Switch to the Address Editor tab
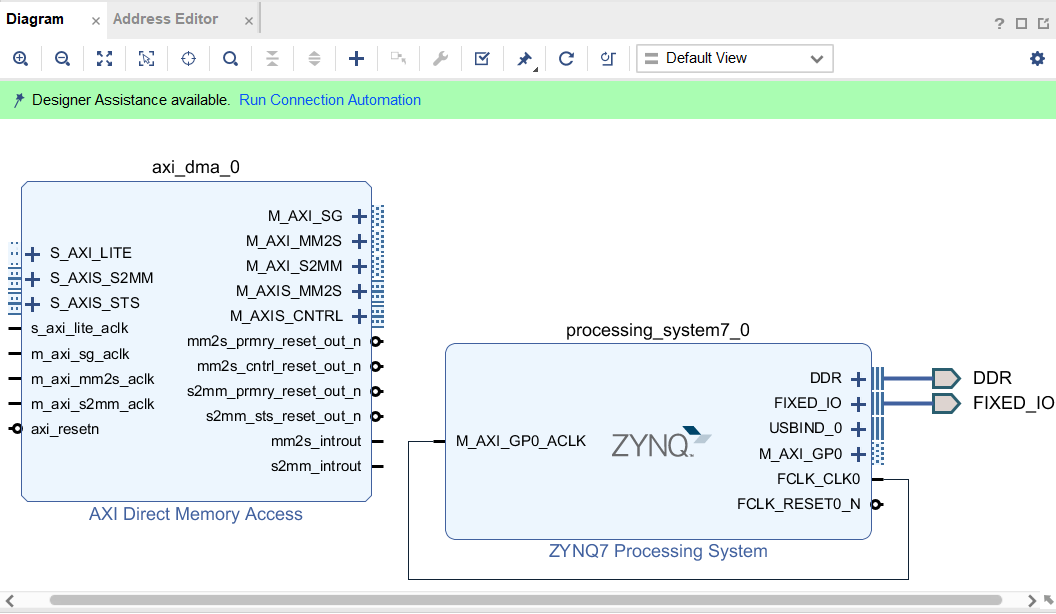1056x614 pixels. pyautogui.click(x=166, y=18)
